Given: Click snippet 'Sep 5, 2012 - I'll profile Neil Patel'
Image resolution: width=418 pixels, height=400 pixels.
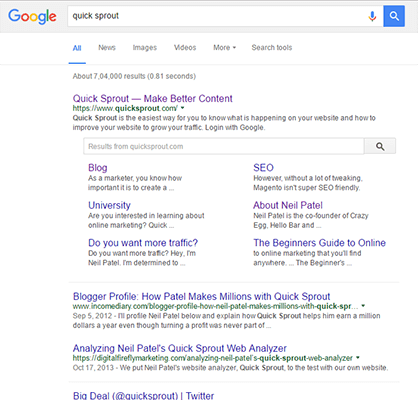Looking at the screenshot, I should (x=226, y=320).
